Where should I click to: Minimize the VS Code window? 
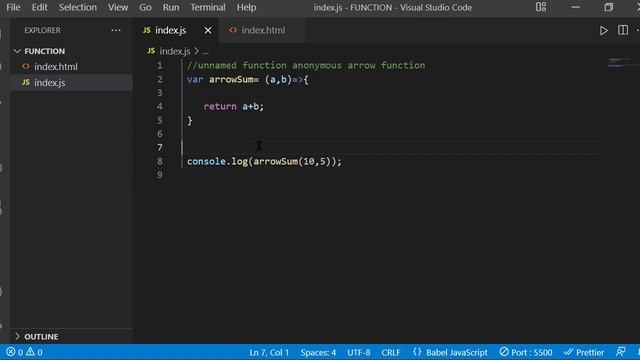point(576,7)
